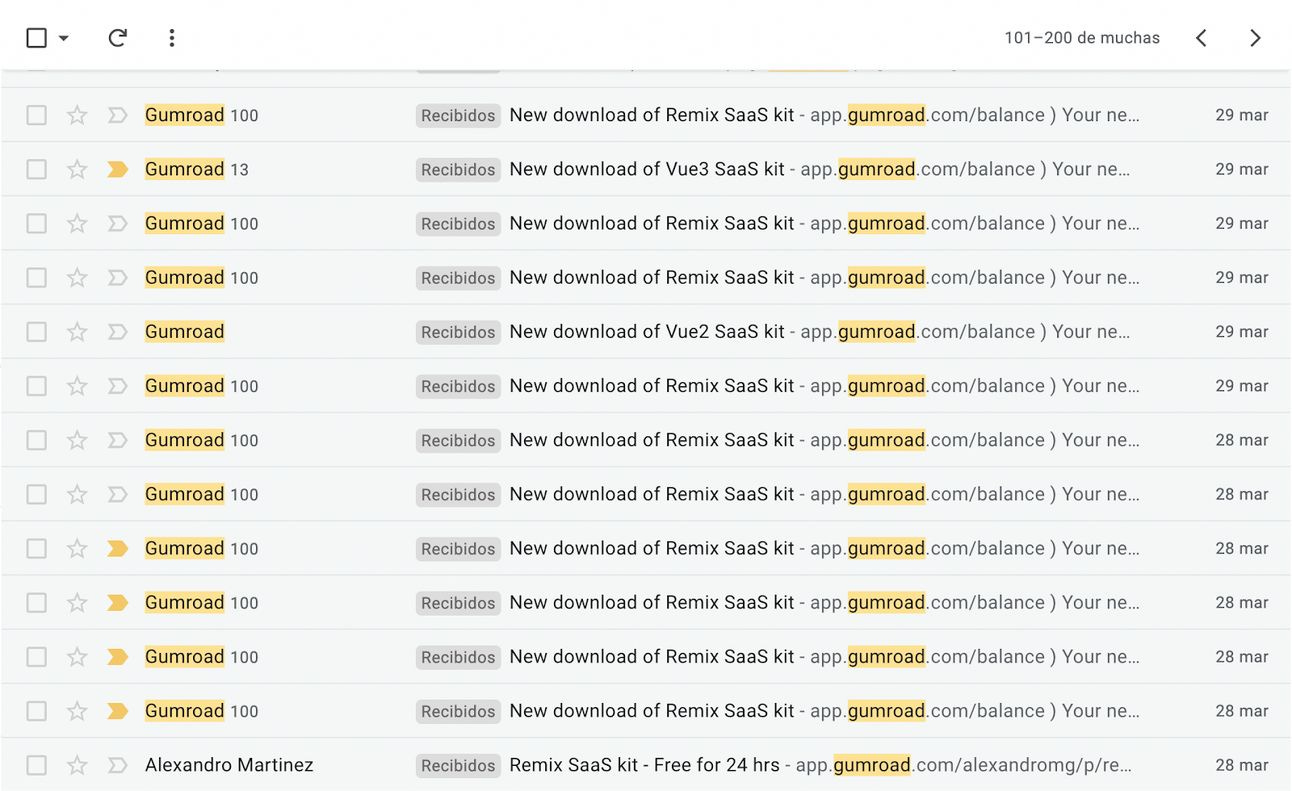Go to the newer messages page arrow

[1201, 38]
